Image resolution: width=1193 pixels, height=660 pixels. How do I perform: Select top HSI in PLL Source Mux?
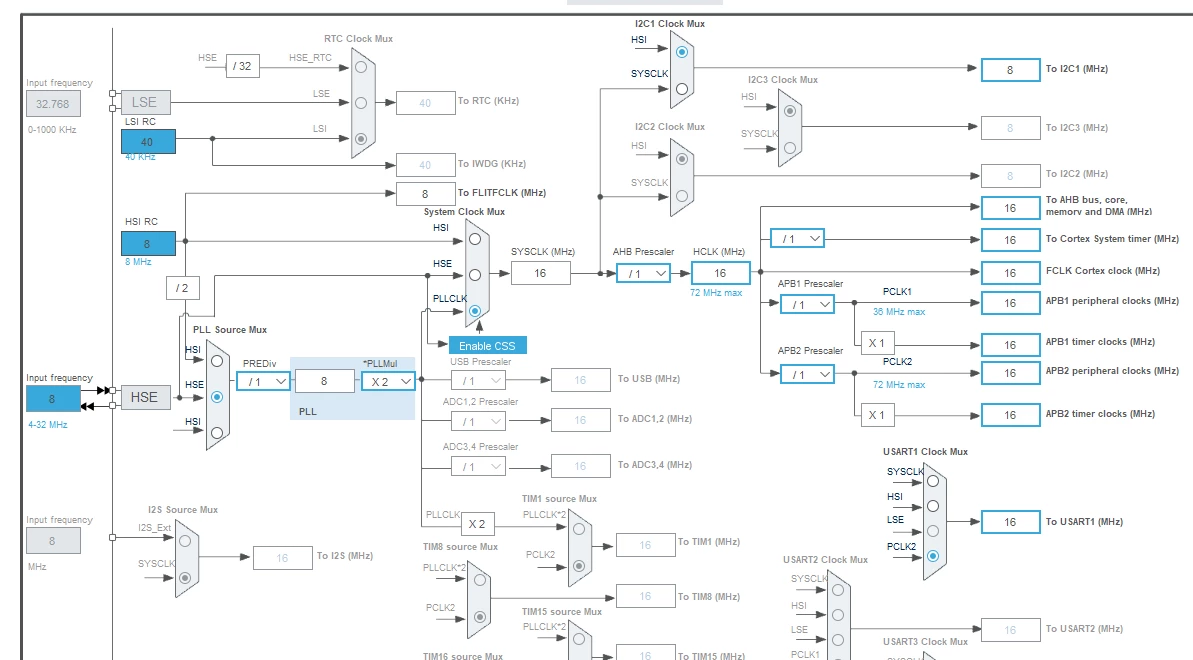point(217,361)
